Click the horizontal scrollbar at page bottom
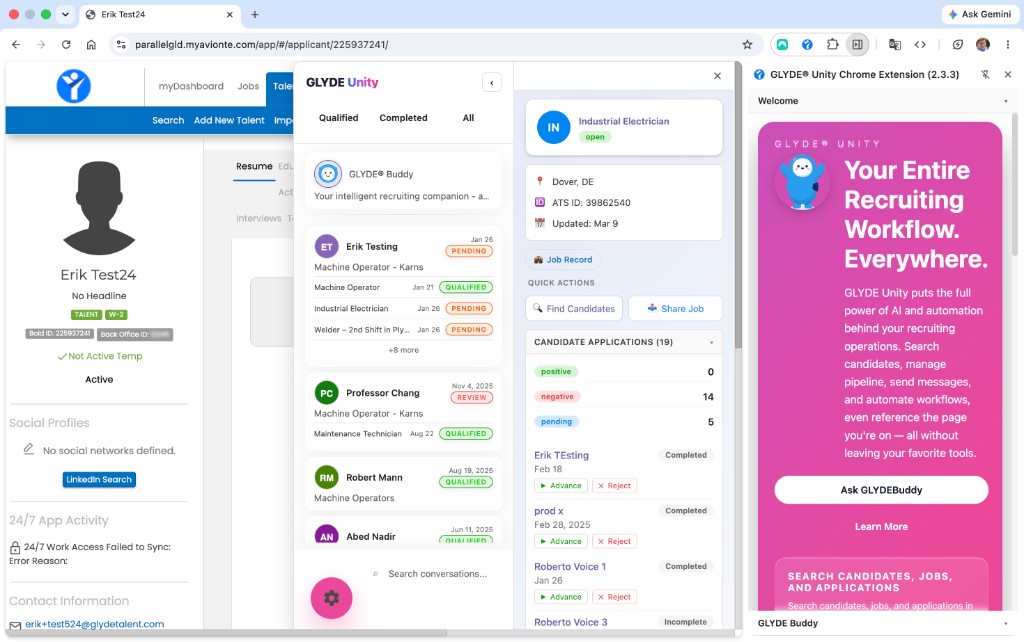The width and height of the screenshot is (1024, 642). point(226,633)
